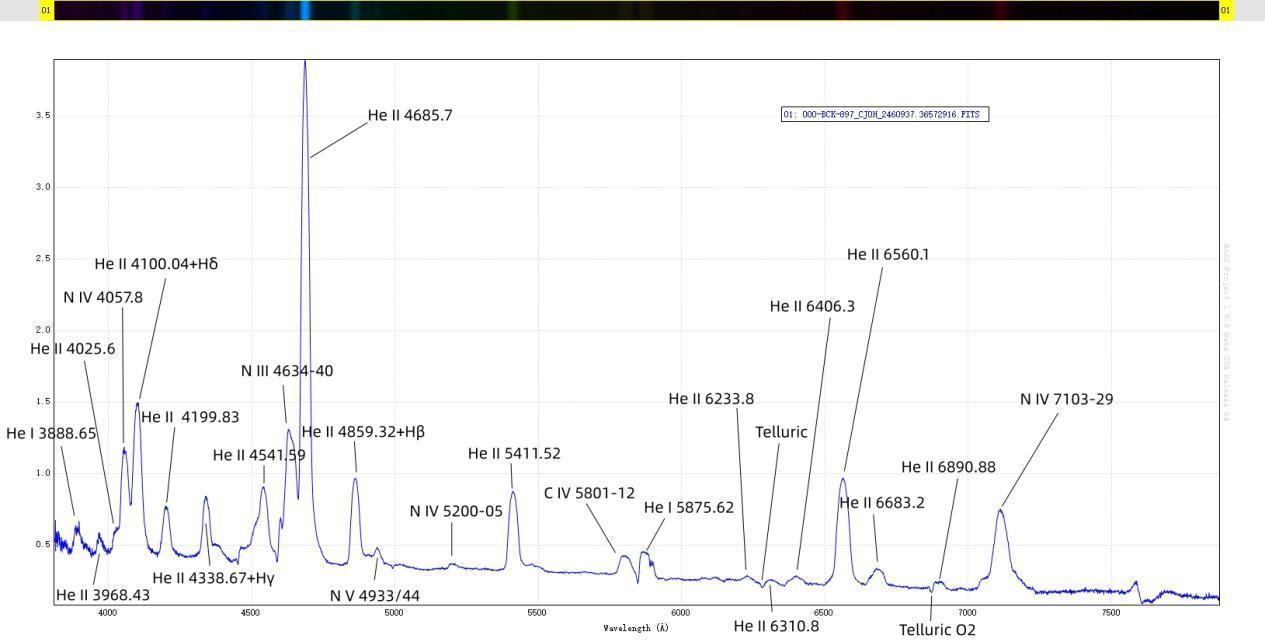This screenshot has width=1265, height=642.
Task: Click the N V 4933/44 annotation
Action: [x=375, y=595]
